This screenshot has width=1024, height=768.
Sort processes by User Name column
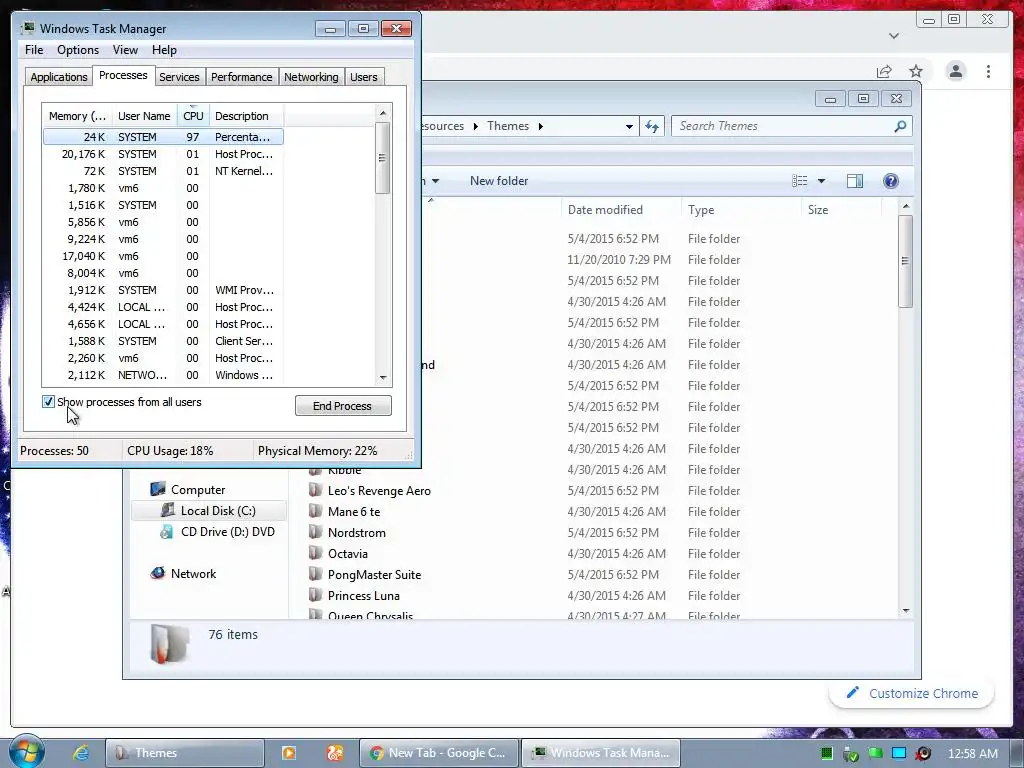coord(144,116)
